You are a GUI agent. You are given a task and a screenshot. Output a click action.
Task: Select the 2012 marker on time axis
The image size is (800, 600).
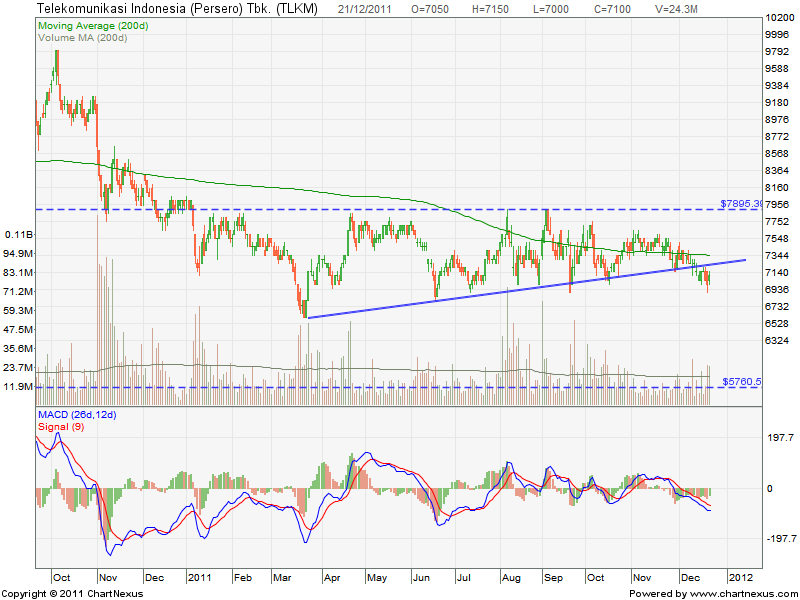click(x=738, y=578)
